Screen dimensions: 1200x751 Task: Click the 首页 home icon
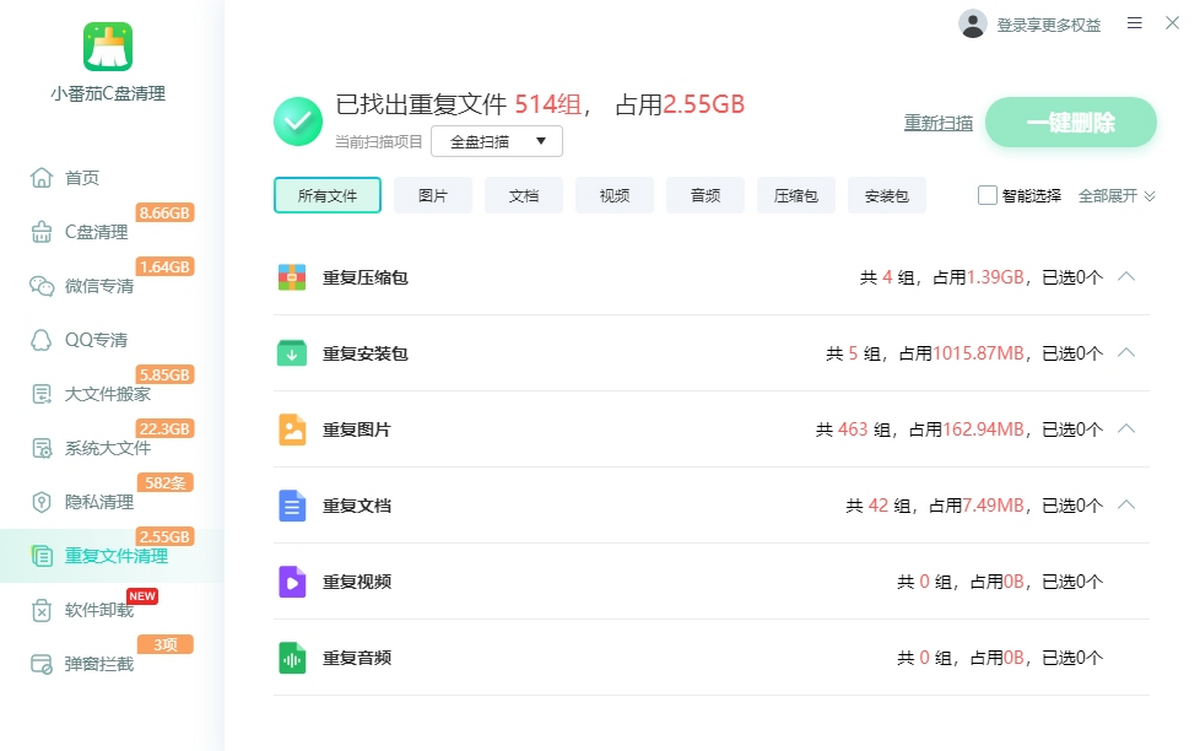click(x=40, y=177)
